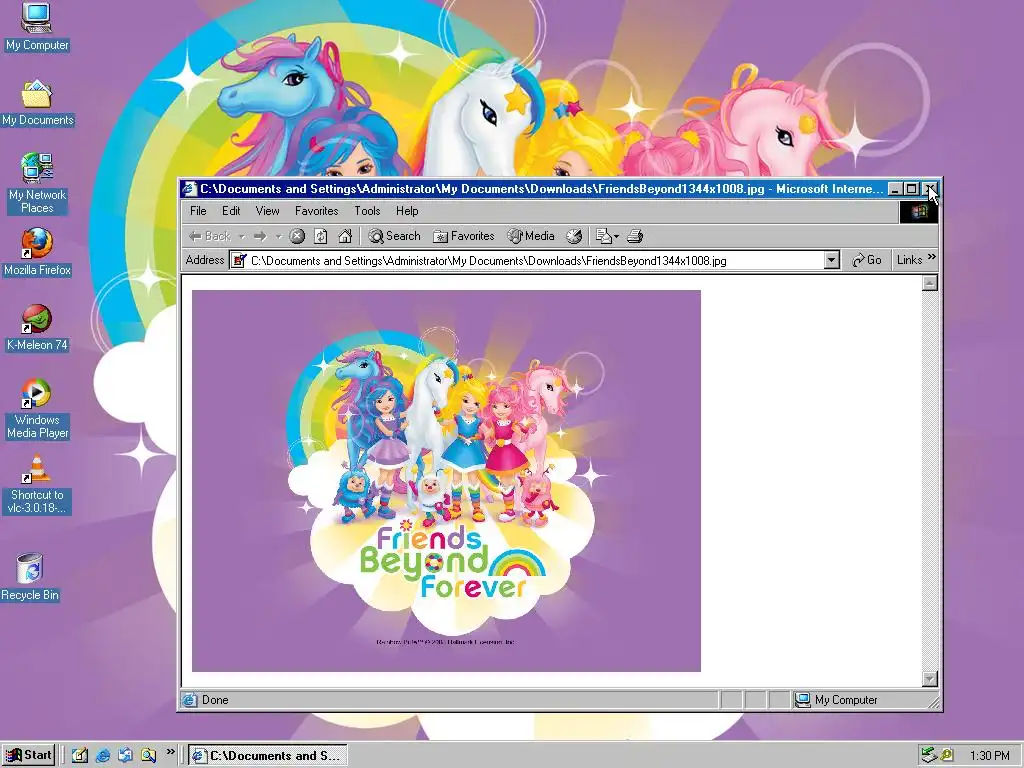The width and height of the screenshot is (1024, 768).
Task: Click the IE icon in title bar
Action: (189, 189)
